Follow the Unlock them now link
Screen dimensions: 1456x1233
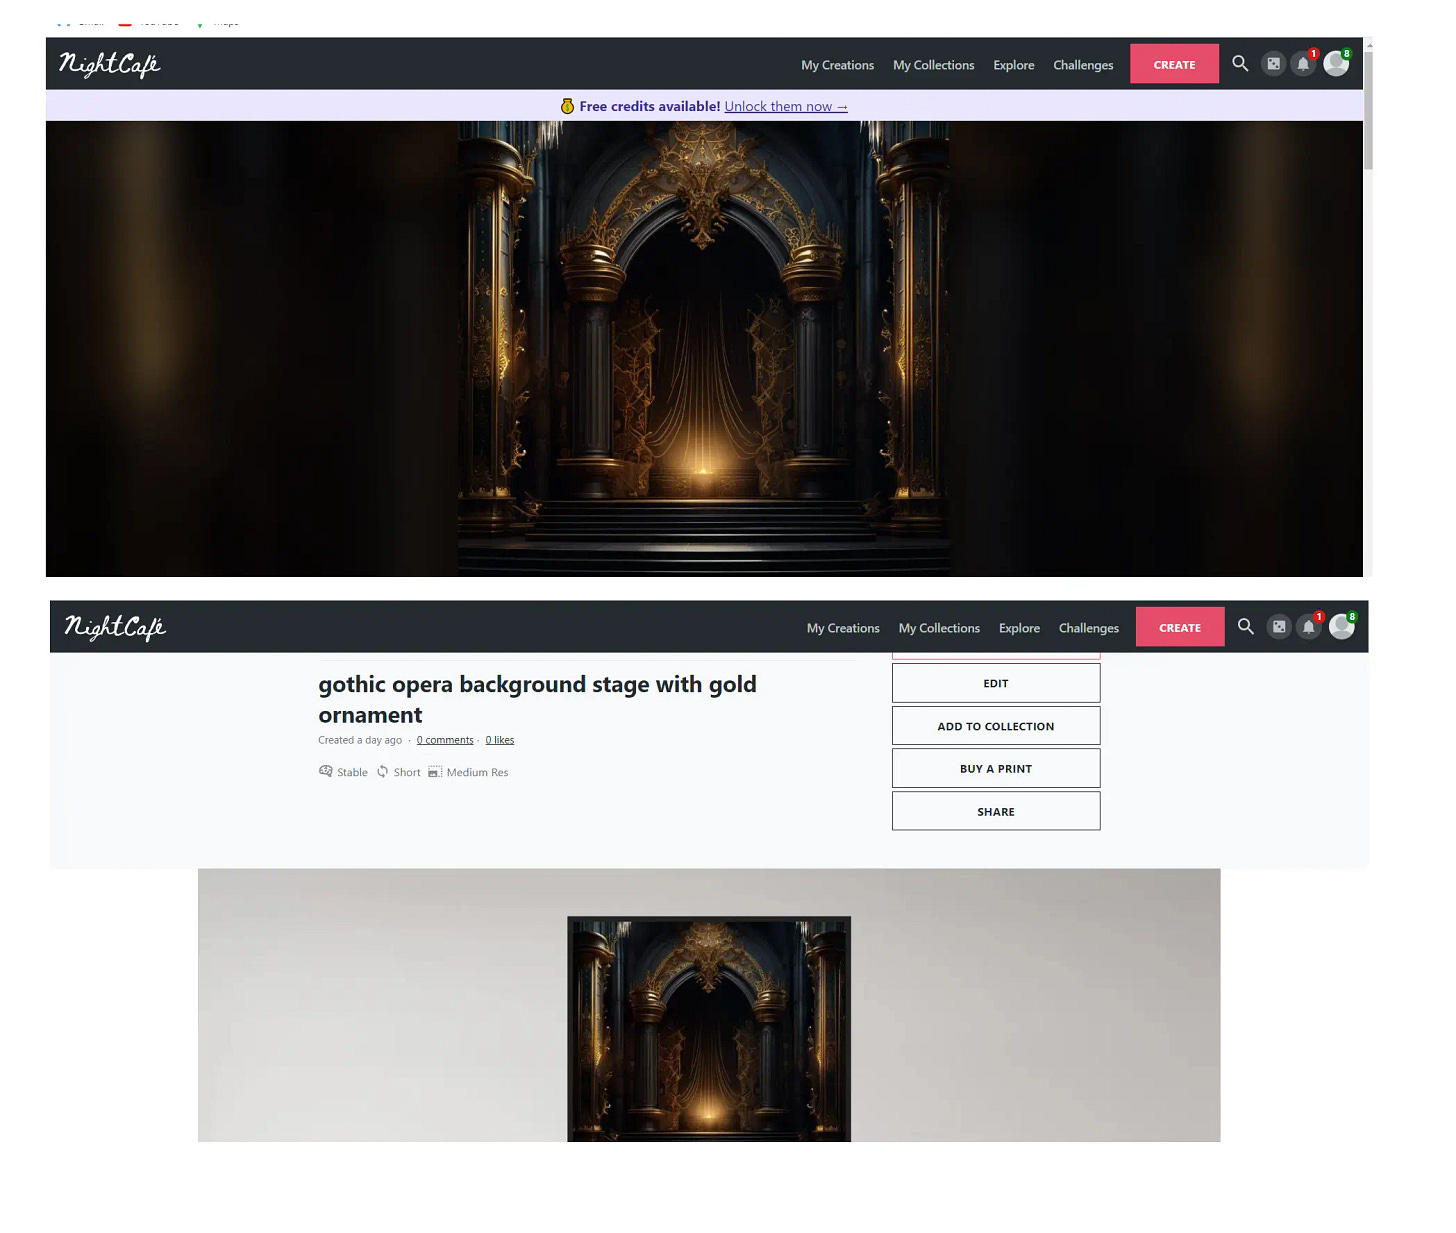(x=786, y=106)
